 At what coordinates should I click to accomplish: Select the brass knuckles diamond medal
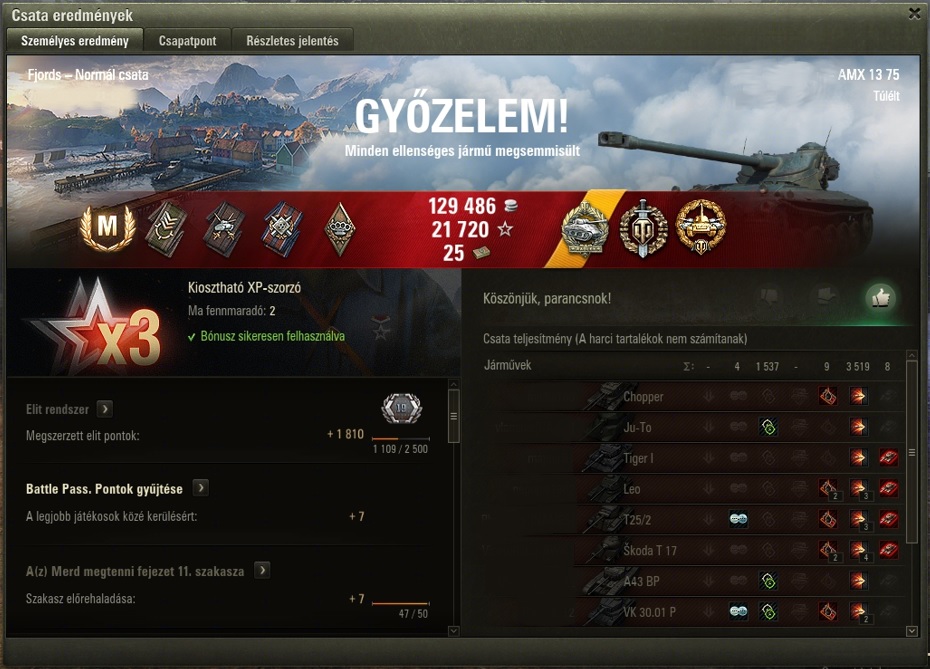(x=340, y=229)
